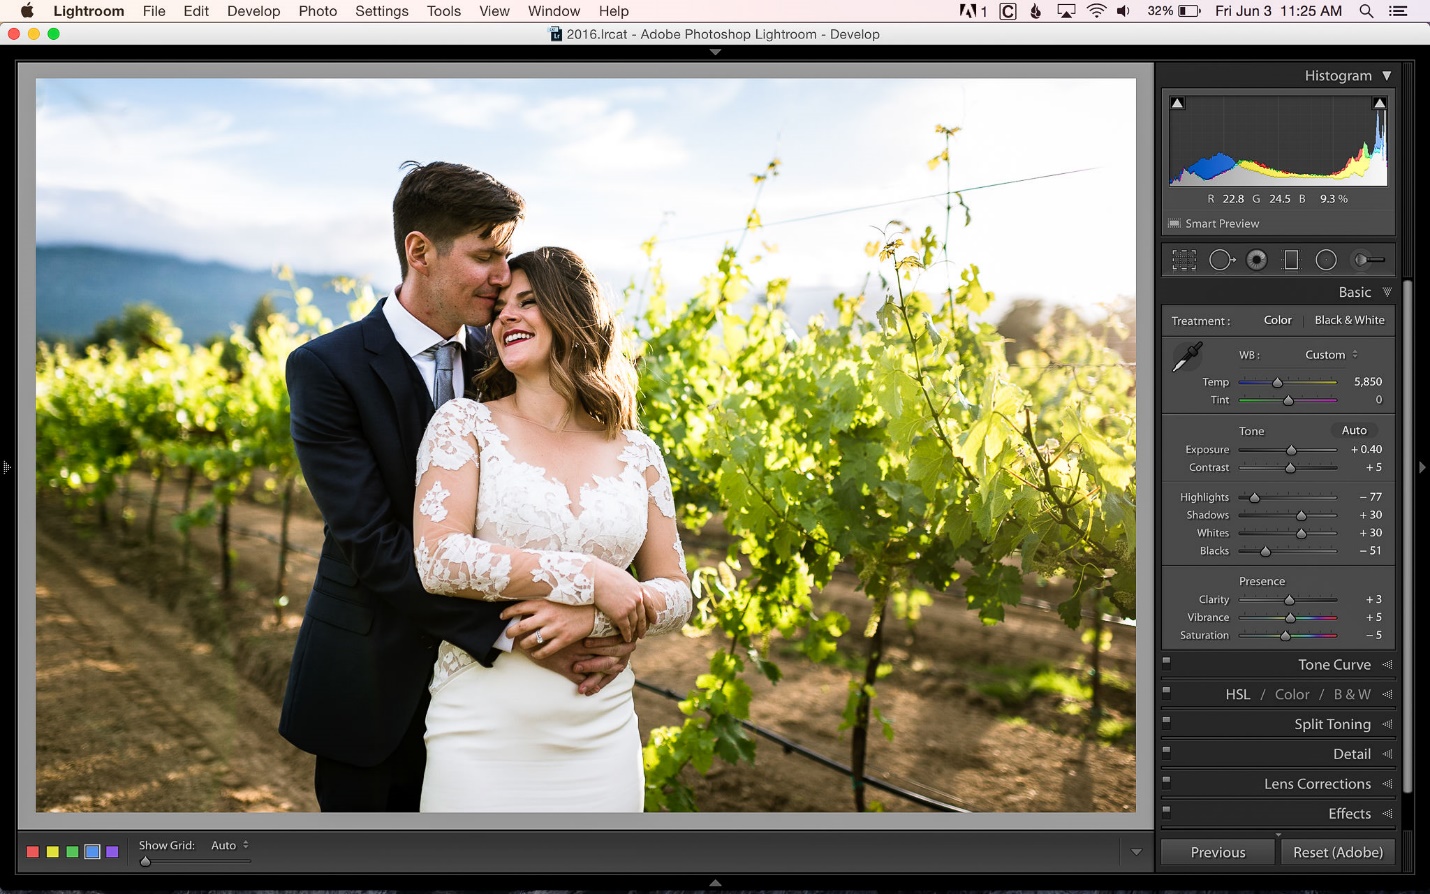Image resolution: width=1430 pixels, height=894 pixels.
Task: Select the Spot Removal tool
Action: (x=1221, y=260)
